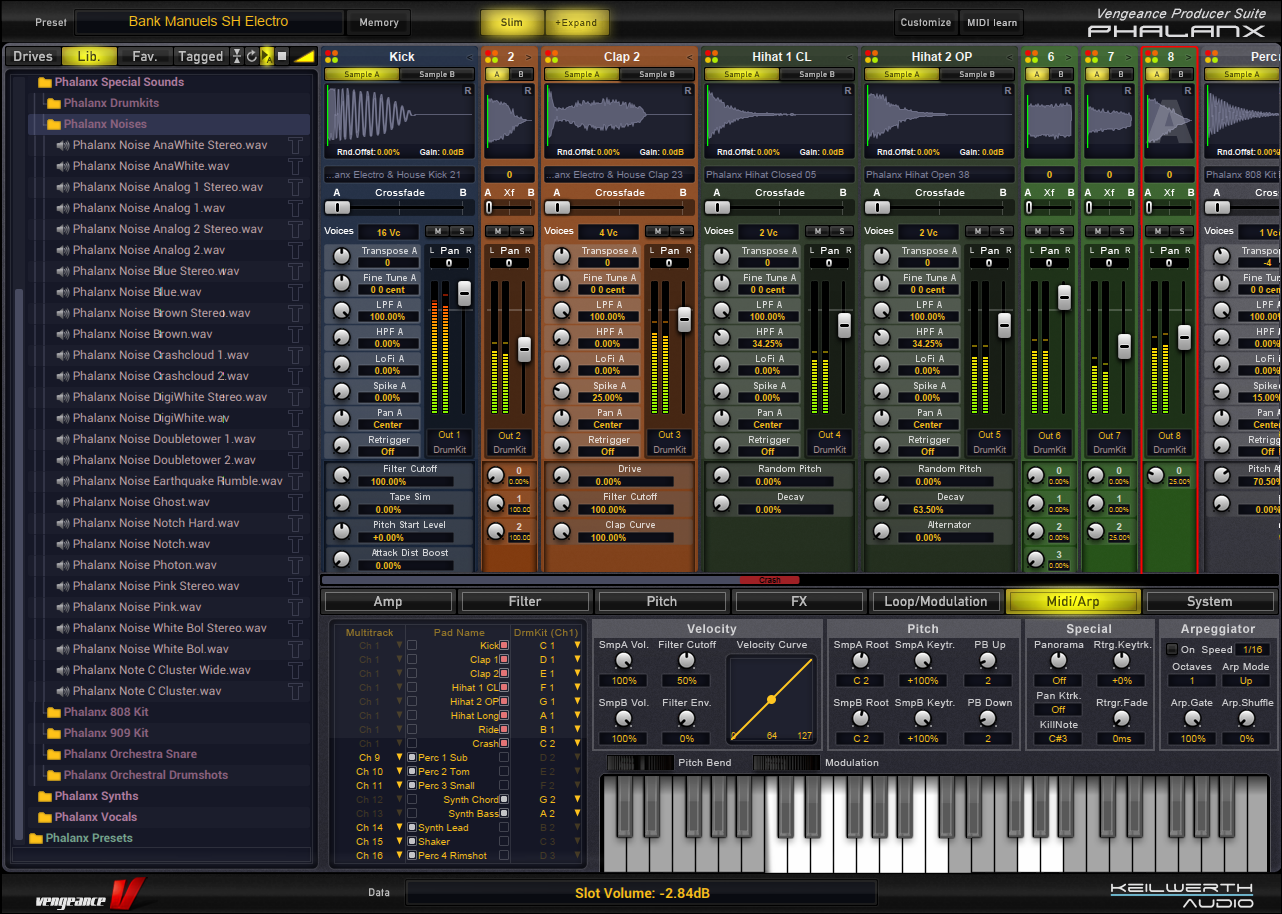
Task: Switch to the Filter tab
Action: click(525, 602)
